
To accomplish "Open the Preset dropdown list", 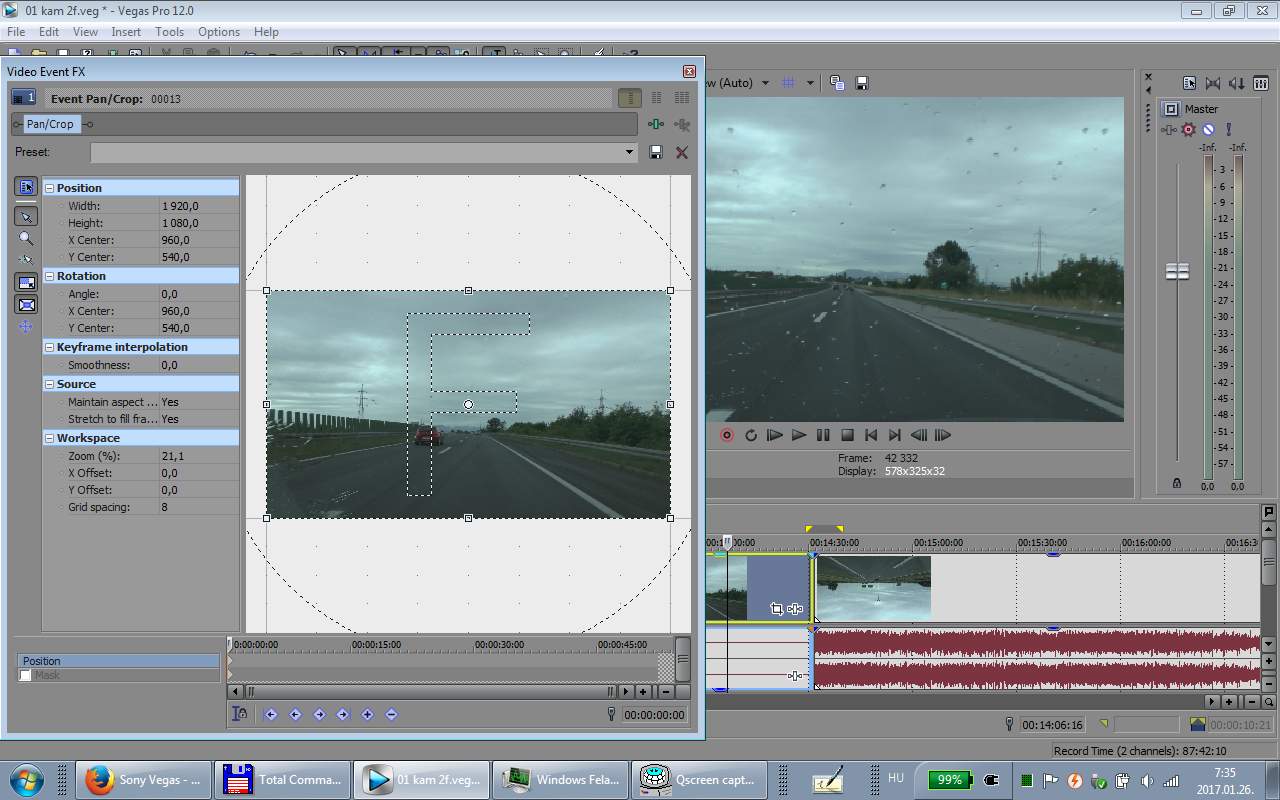I will pyautogui.click(x=629, y=152).
